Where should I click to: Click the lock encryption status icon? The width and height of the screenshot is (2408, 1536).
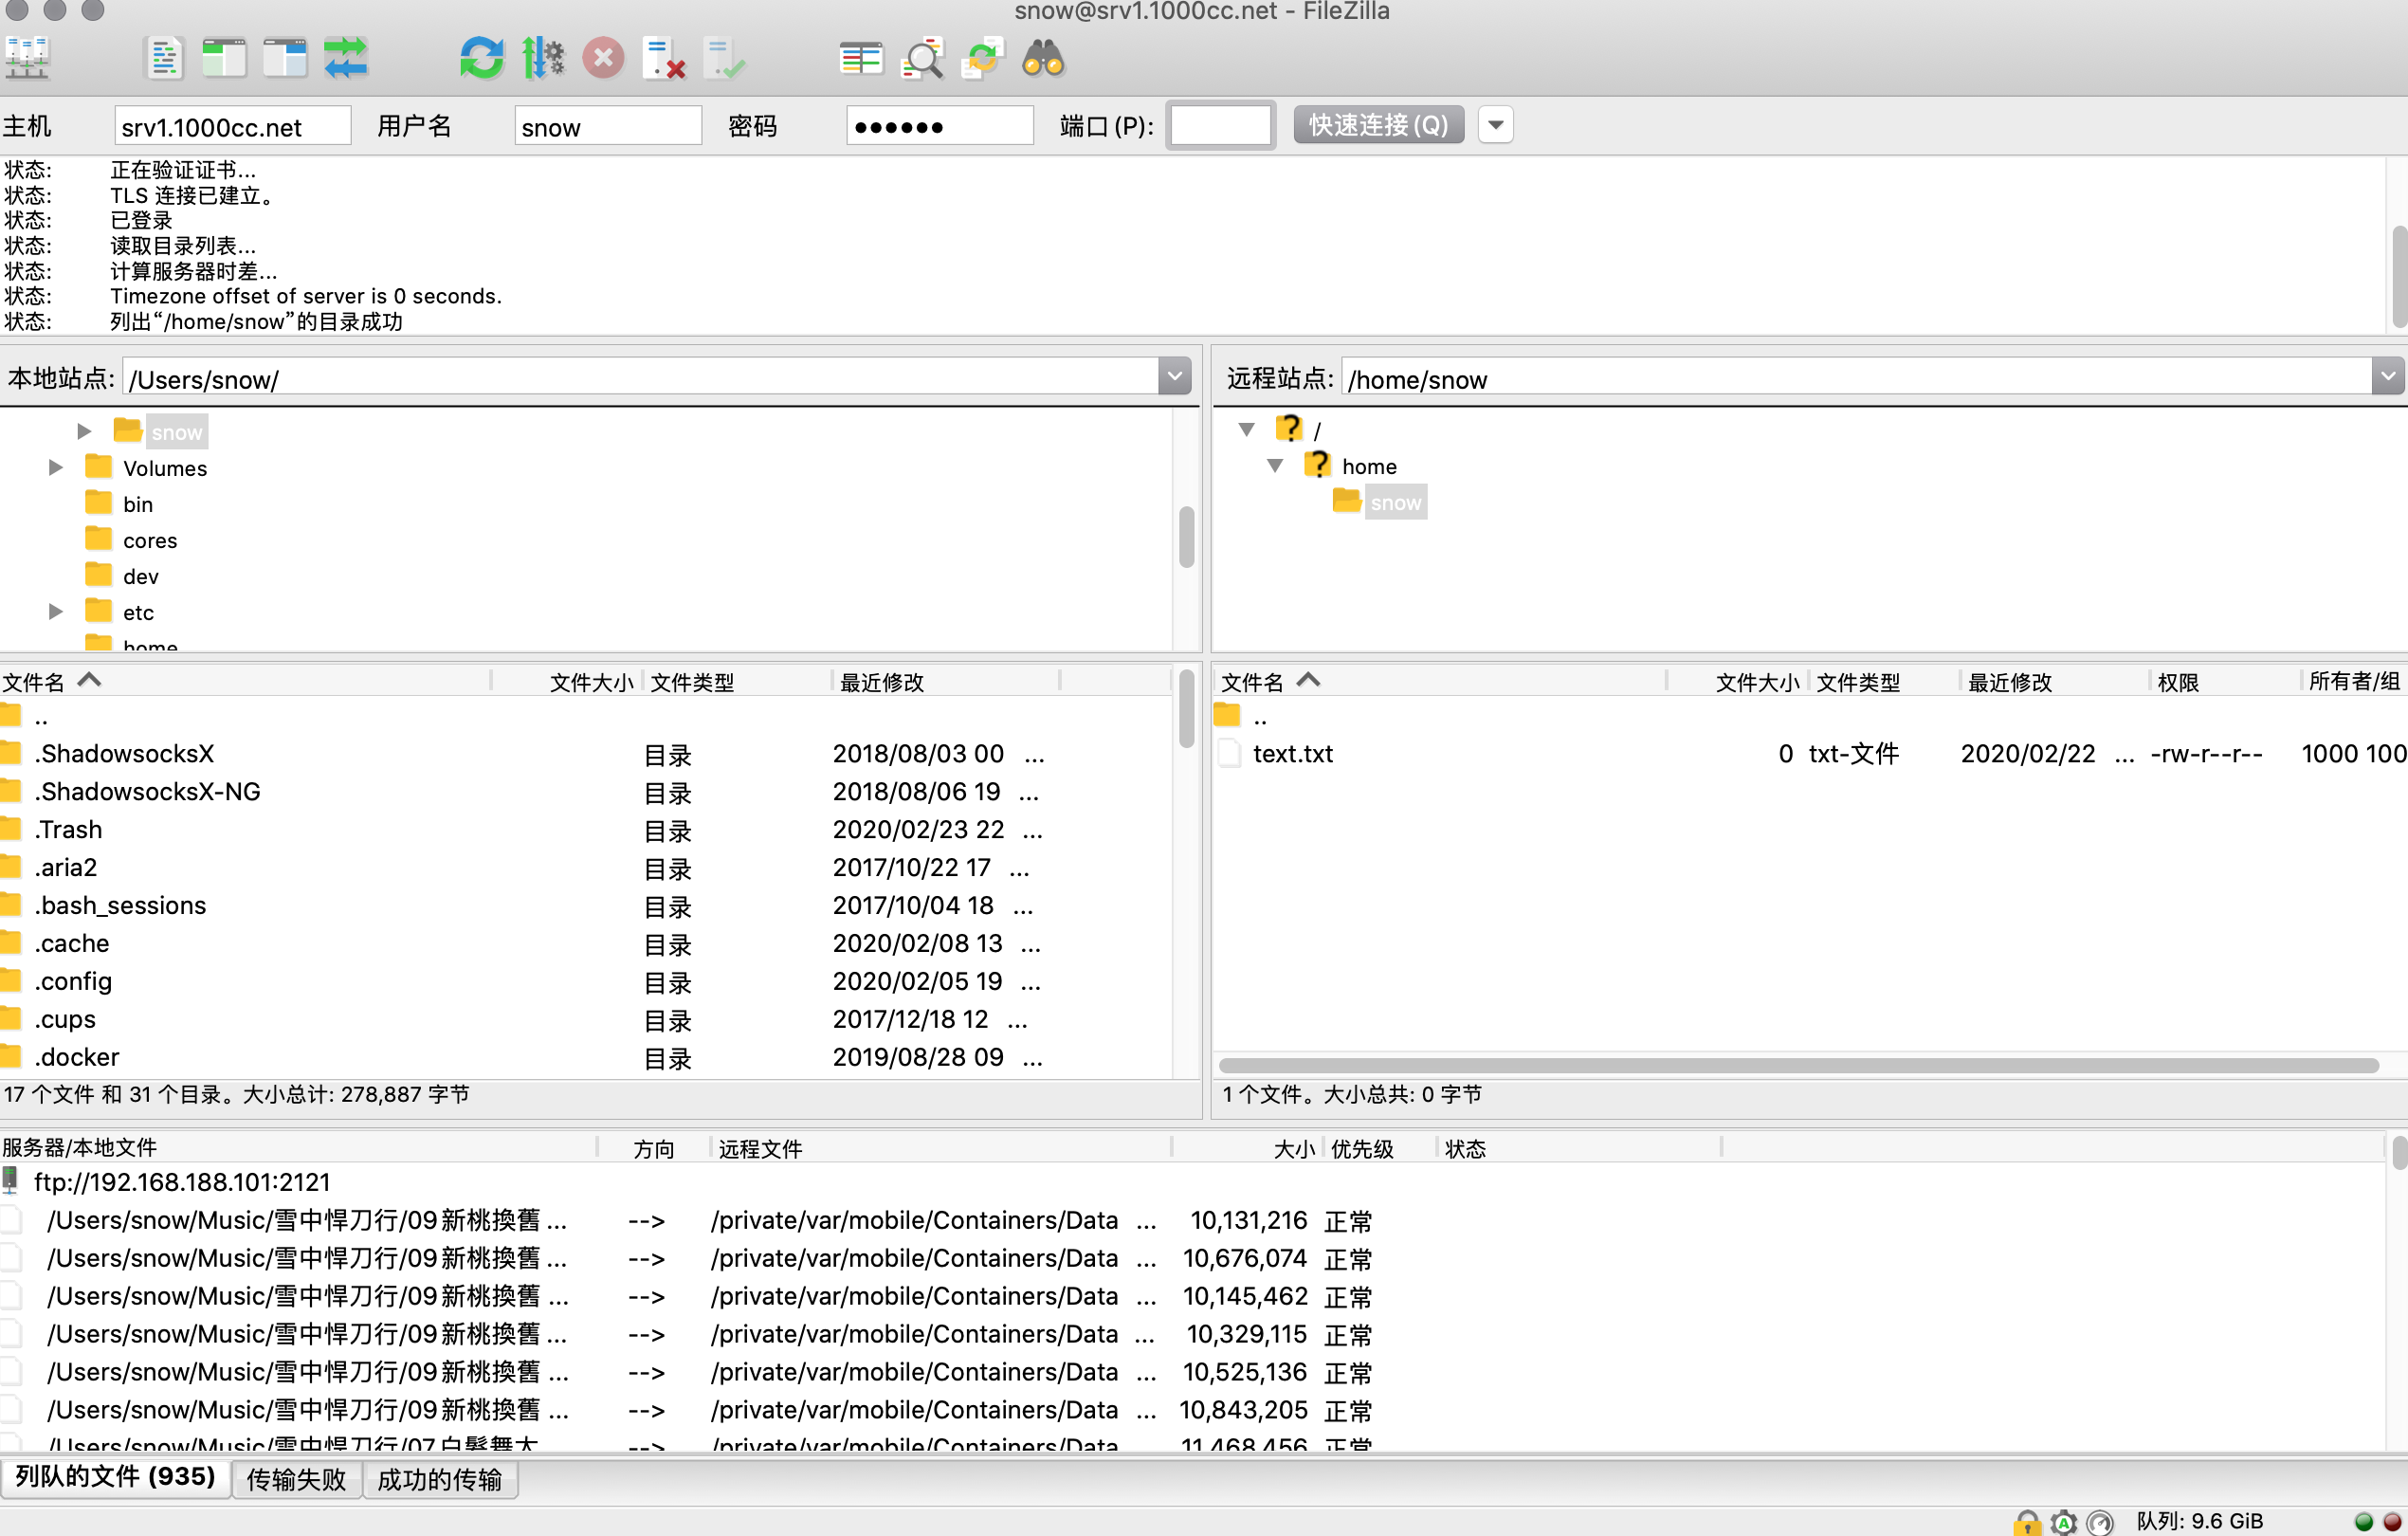(2026, 1521)
